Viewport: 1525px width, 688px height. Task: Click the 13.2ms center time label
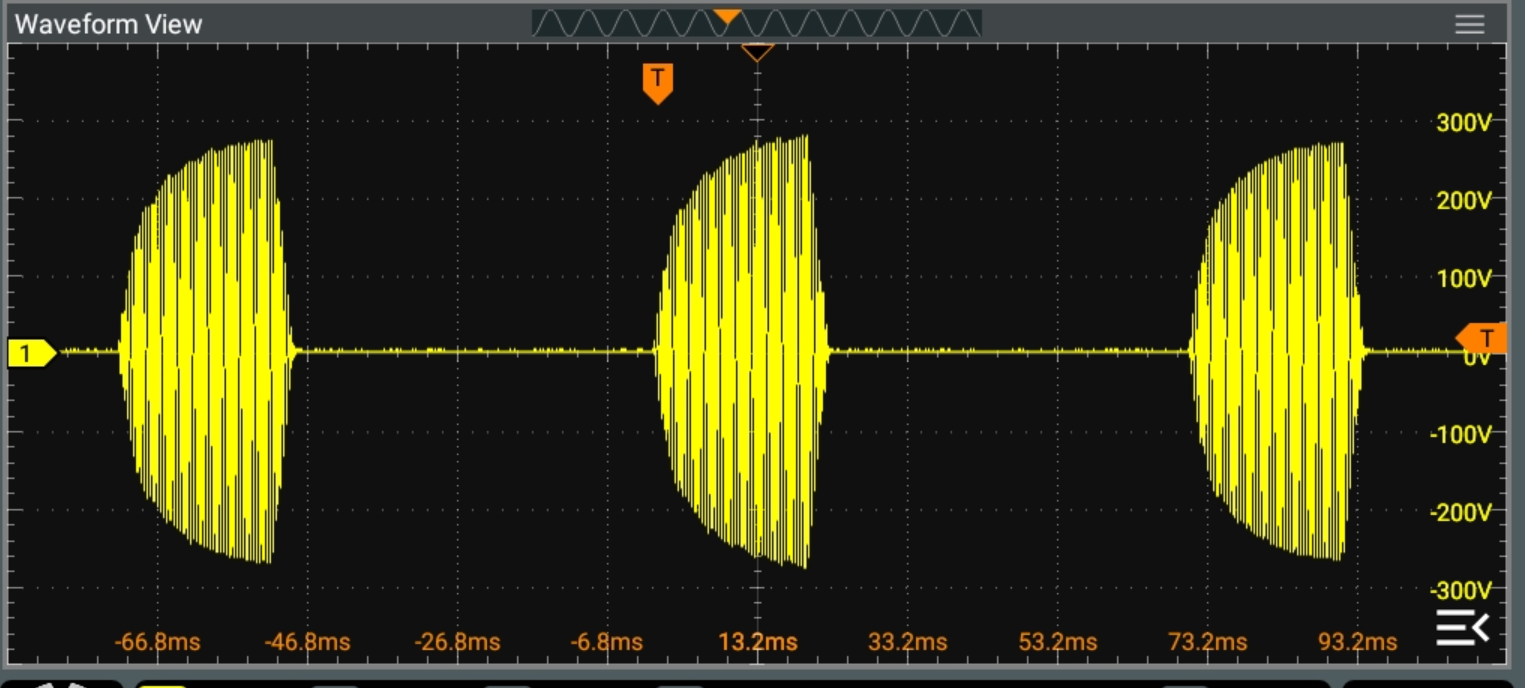tap(758, 642)
